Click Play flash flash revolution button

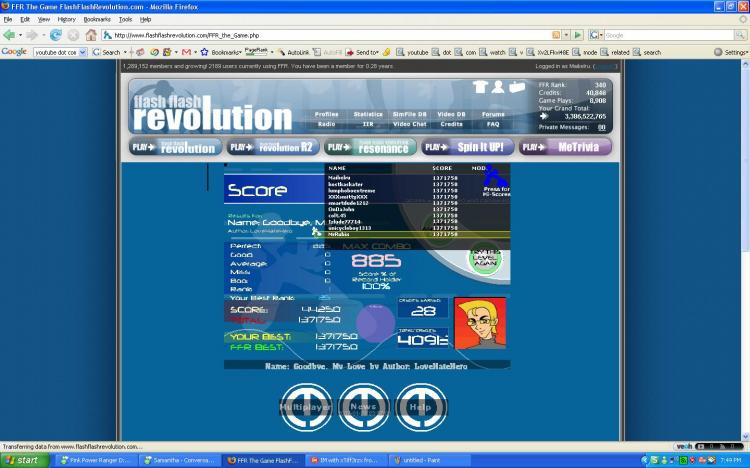(175, 147)
